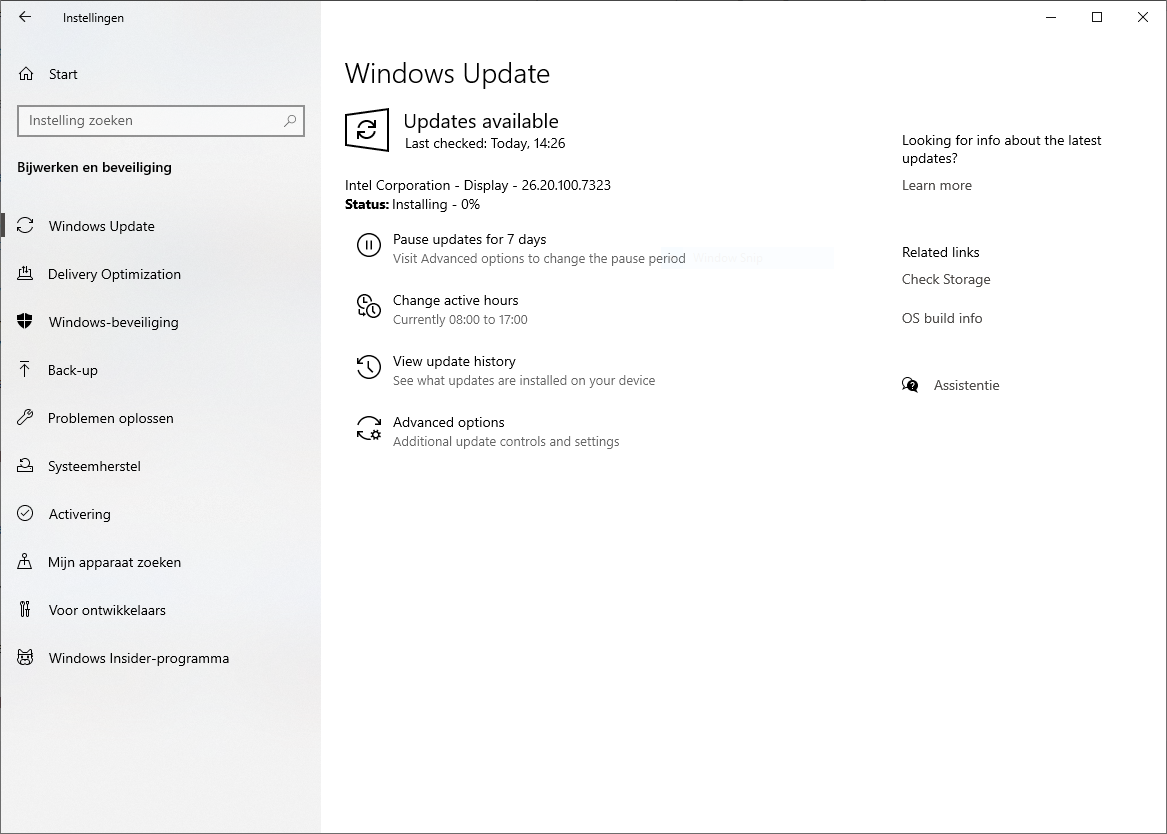Maximize the Instellingen window
This screenshot has width=1167, height=834.
coord(1096,17)
